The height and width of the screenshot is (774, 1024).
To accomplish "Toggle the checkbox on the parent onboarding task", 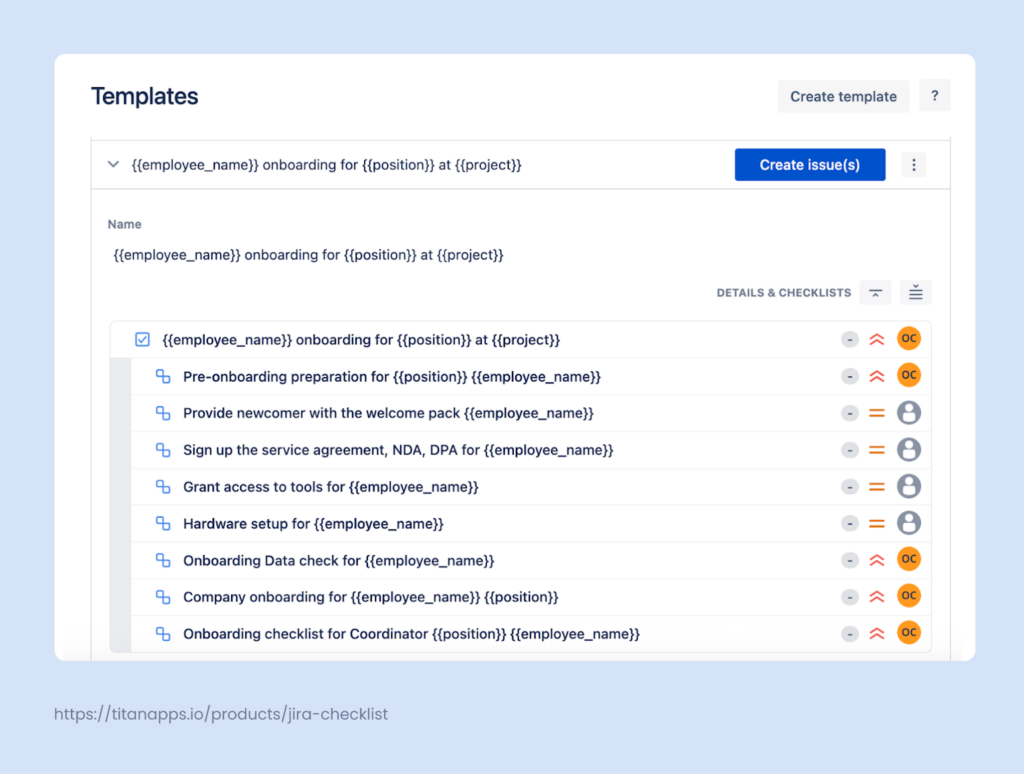I will tap(143, 339).
